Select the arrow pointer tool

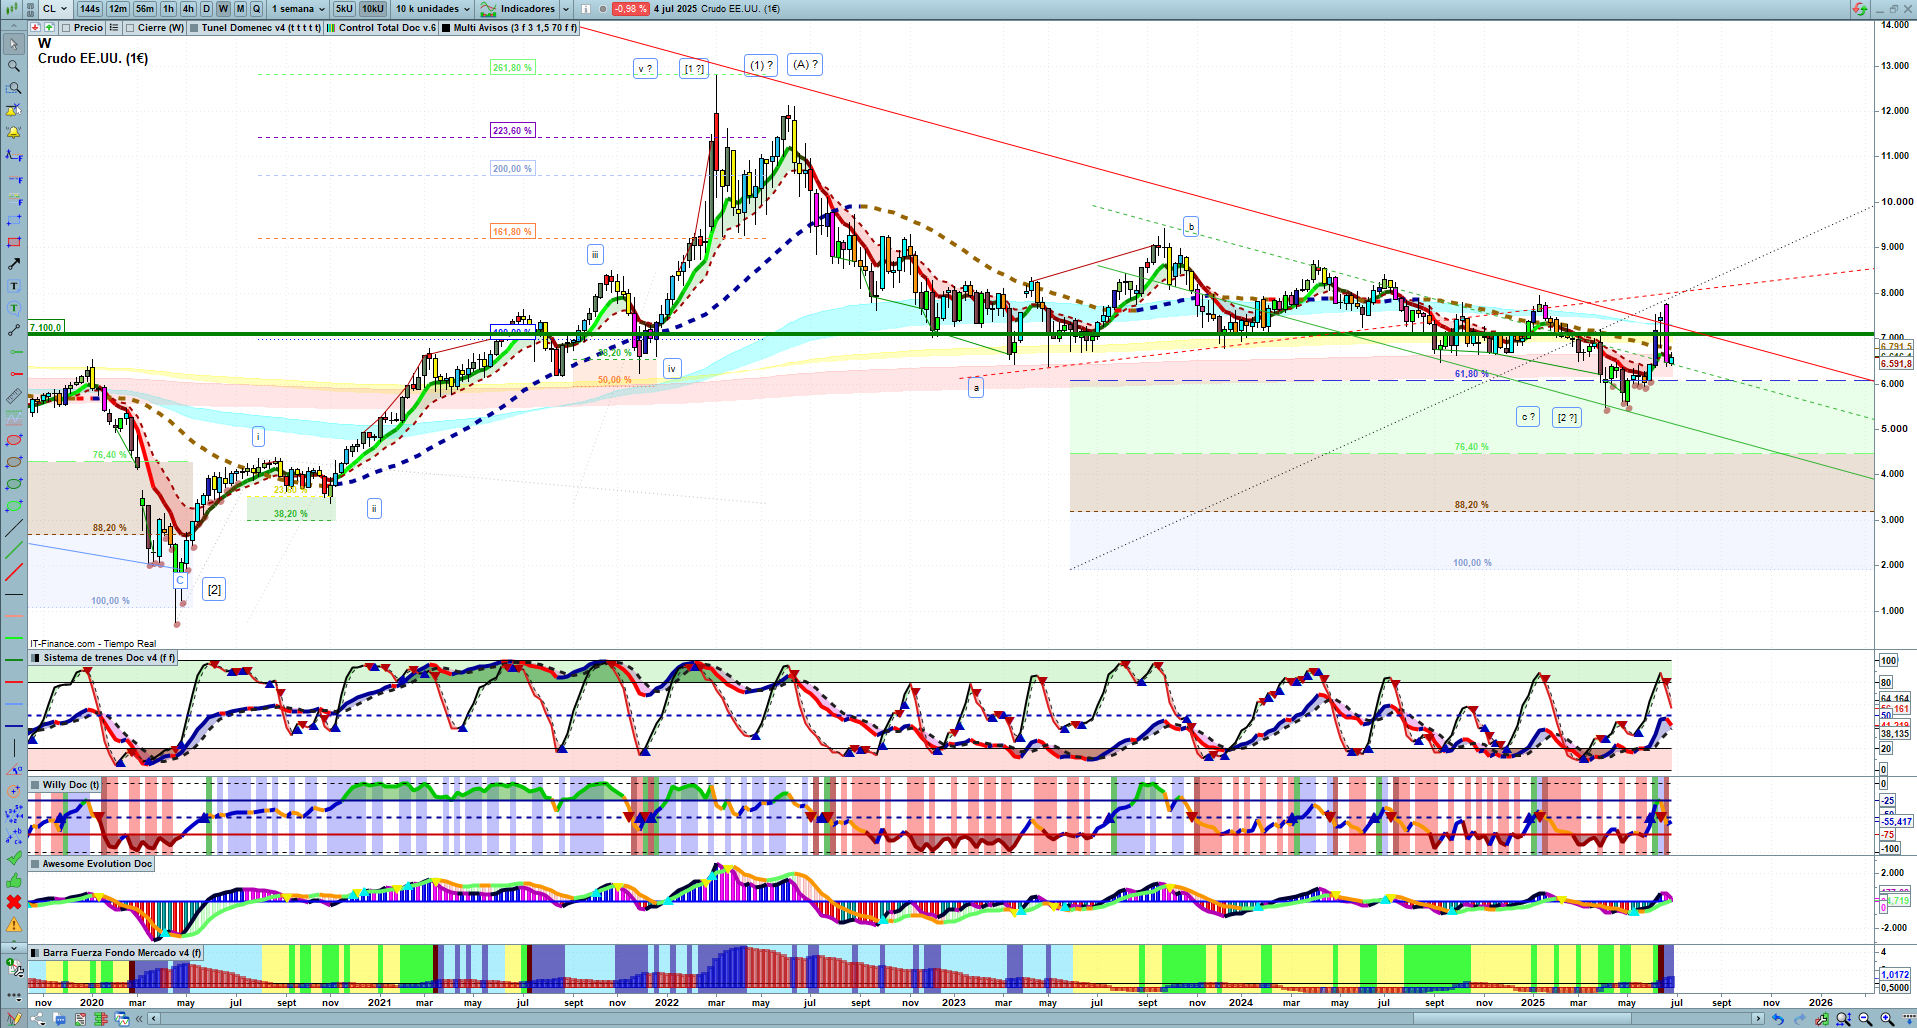(14, 44)
